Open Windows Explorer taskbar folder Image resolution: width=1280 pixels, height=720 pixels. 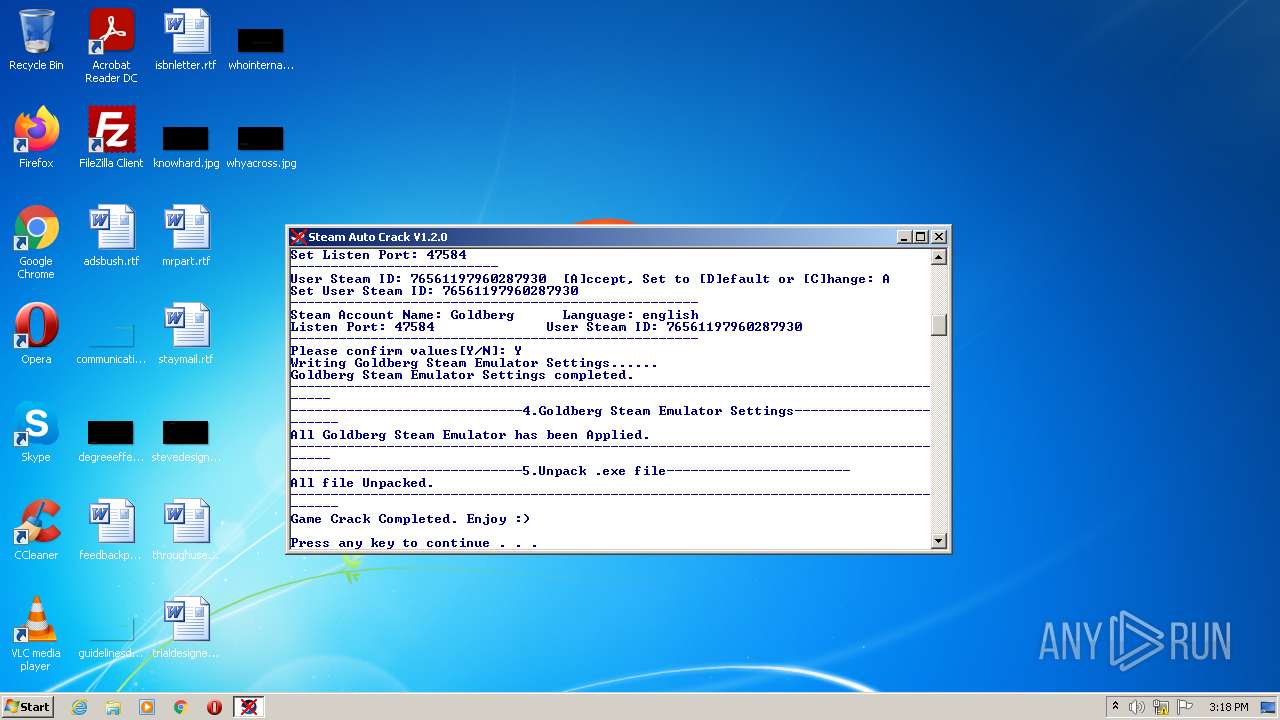113,707
